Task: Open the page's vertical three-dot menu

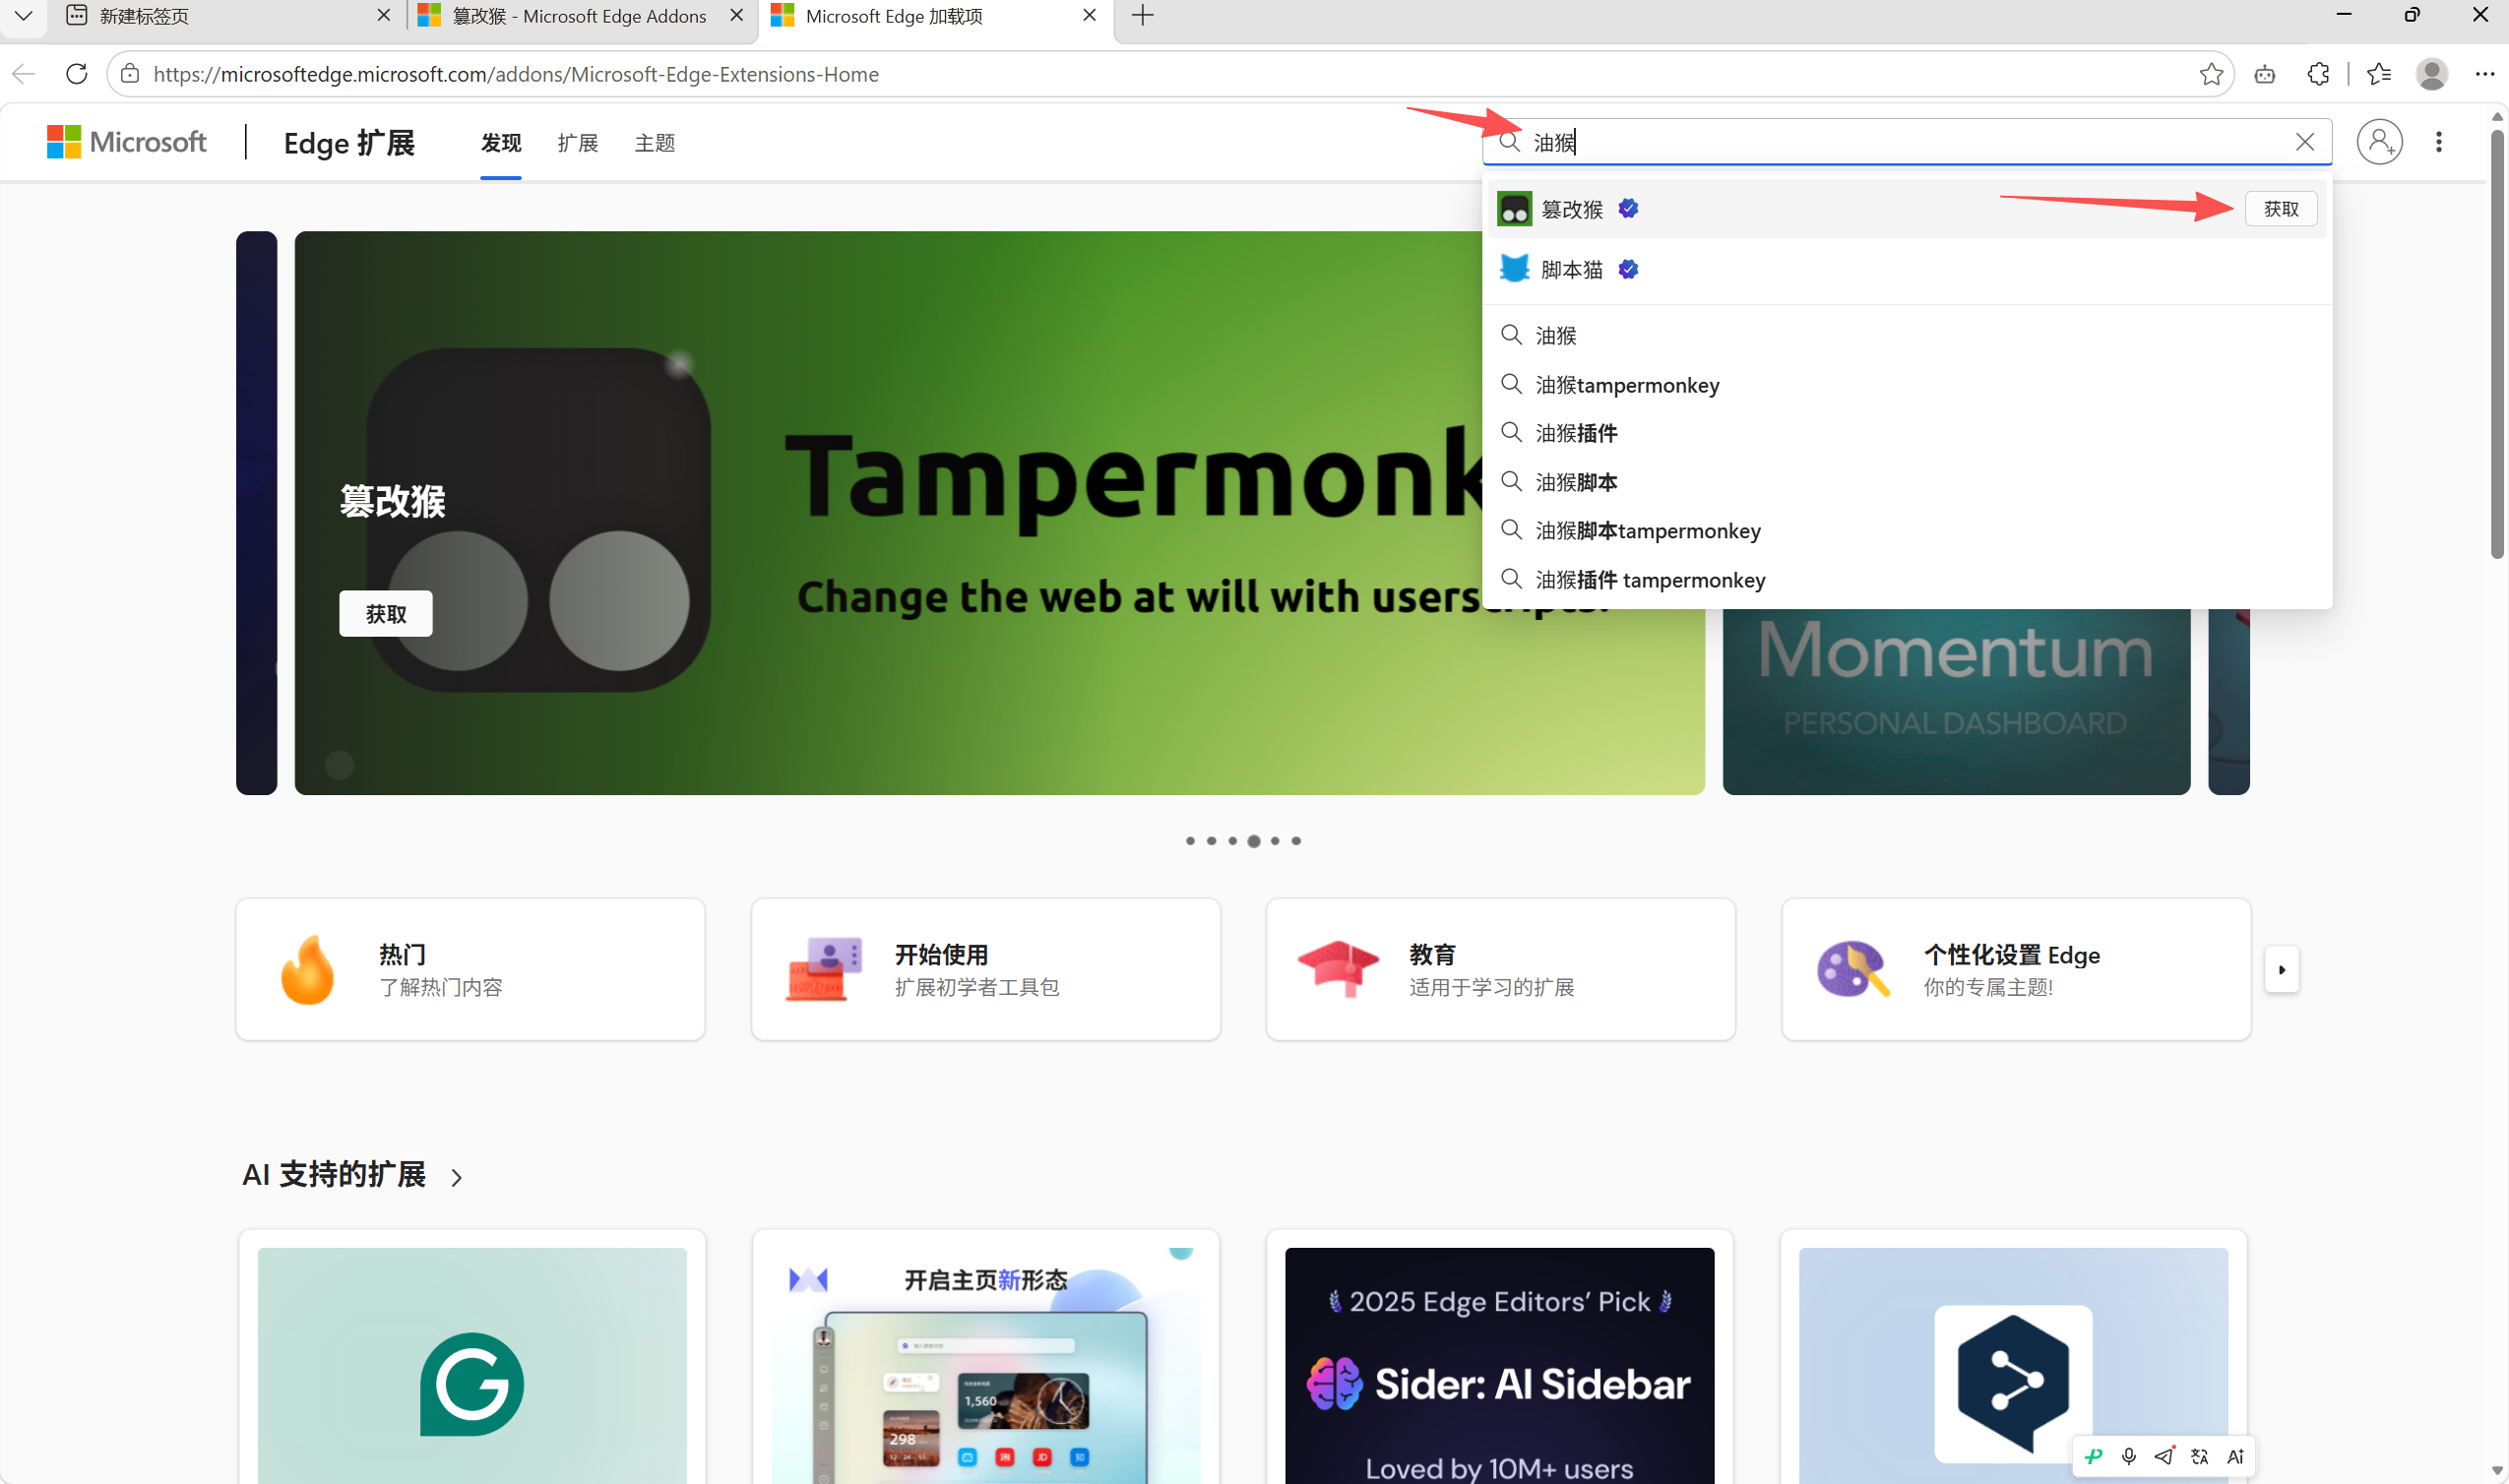Action: click(x=2438, y=142)
